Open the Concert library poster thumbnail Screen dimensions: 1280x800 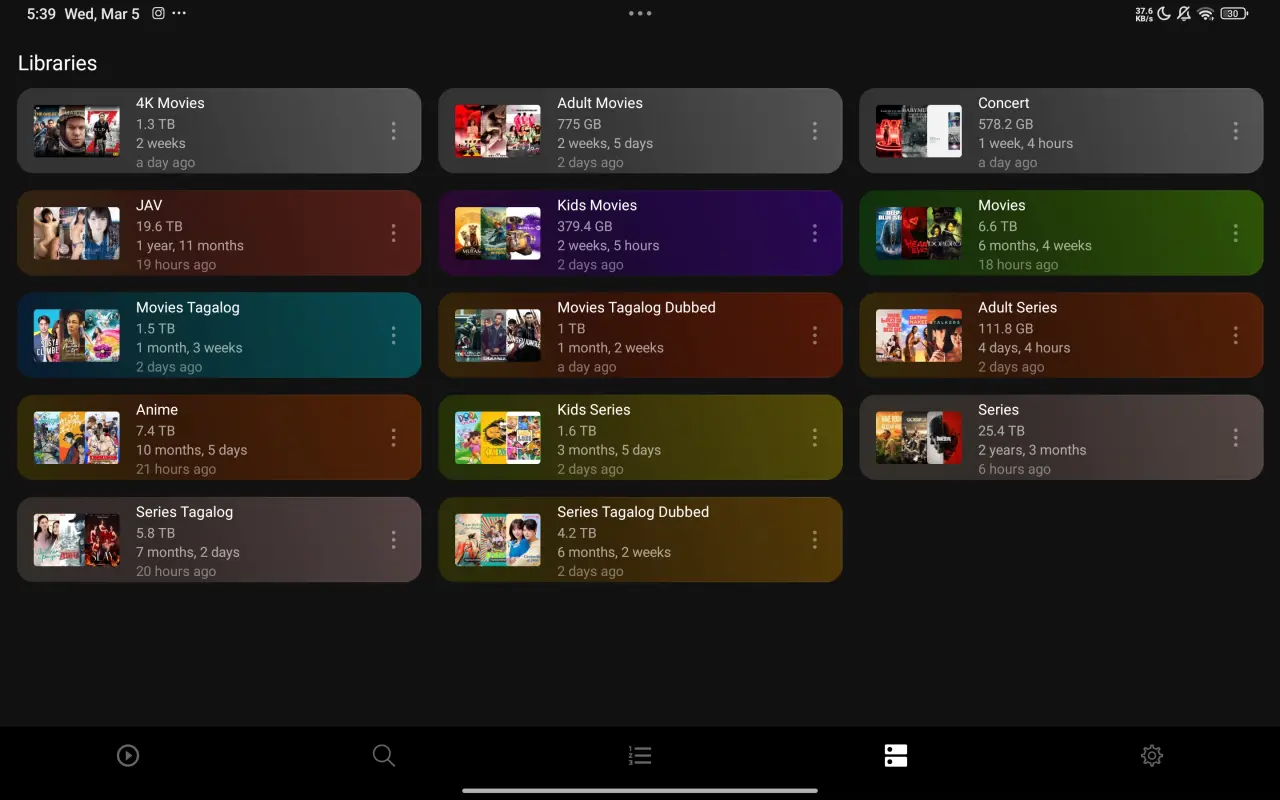pos(919,131)
